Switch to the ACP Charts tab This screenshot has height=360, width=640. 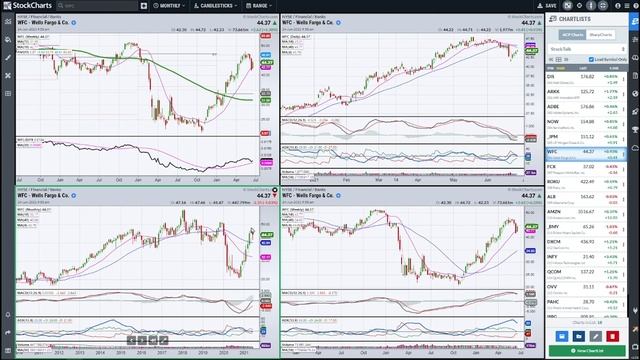tap(572, 35)
